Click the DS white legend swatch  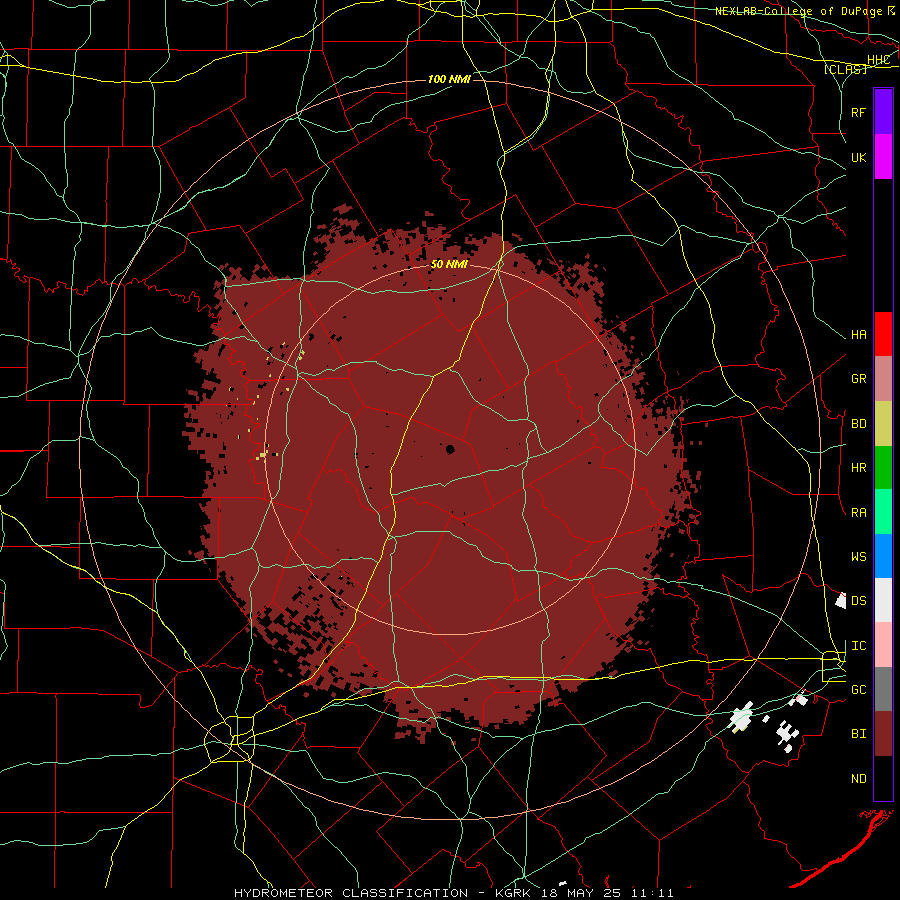(x=883, y=600)
